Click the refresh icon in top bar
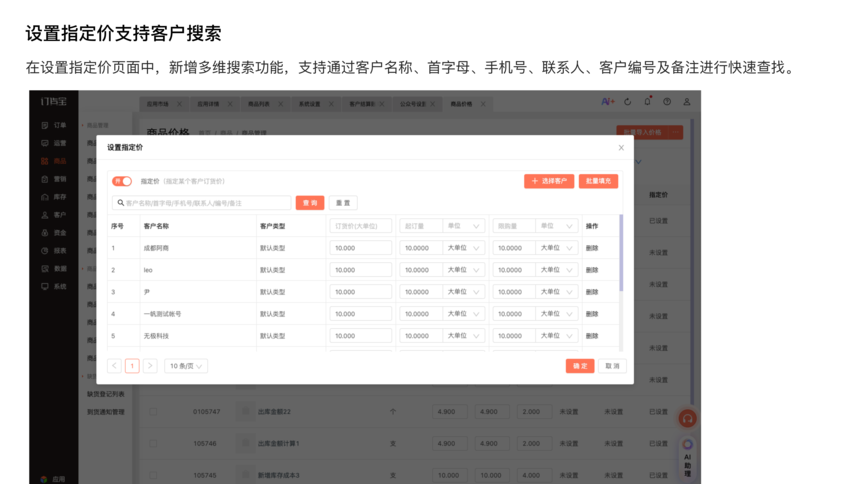This screenshot has width=860, height=484. point(628,102)
